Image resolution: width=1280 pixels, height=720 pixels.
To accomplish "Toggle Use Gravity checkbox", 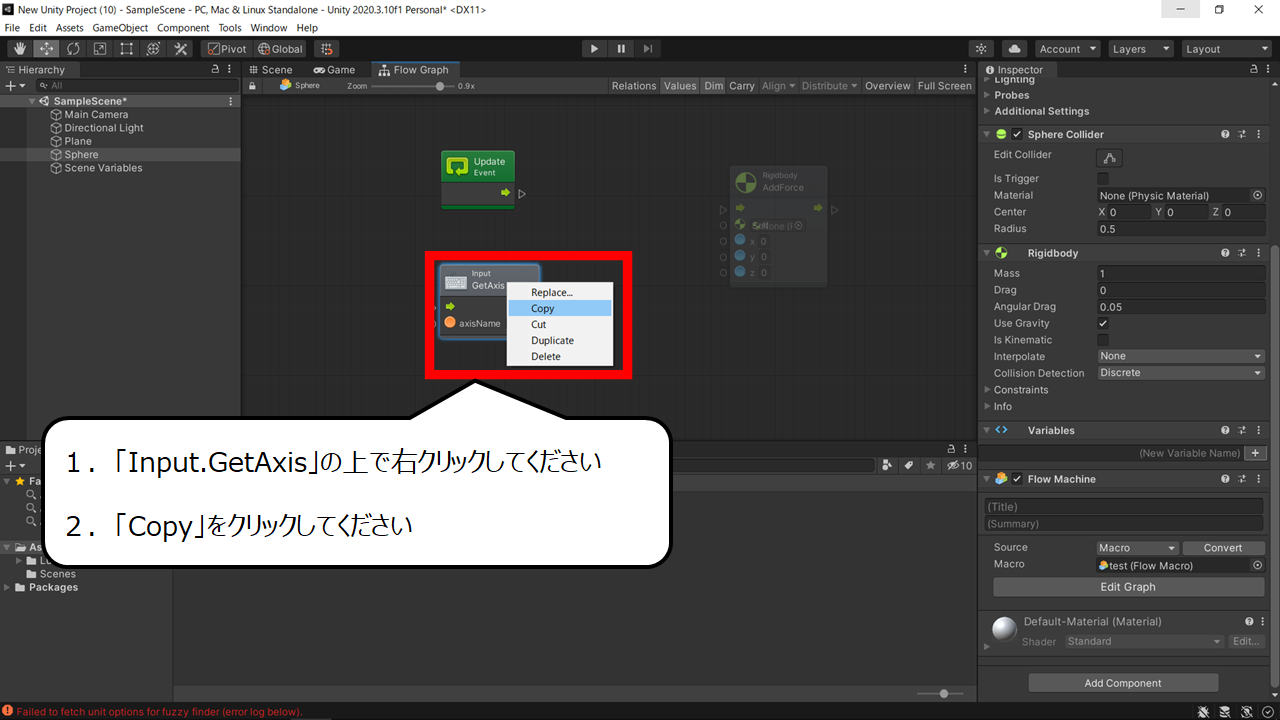I will click(1103, 324).
